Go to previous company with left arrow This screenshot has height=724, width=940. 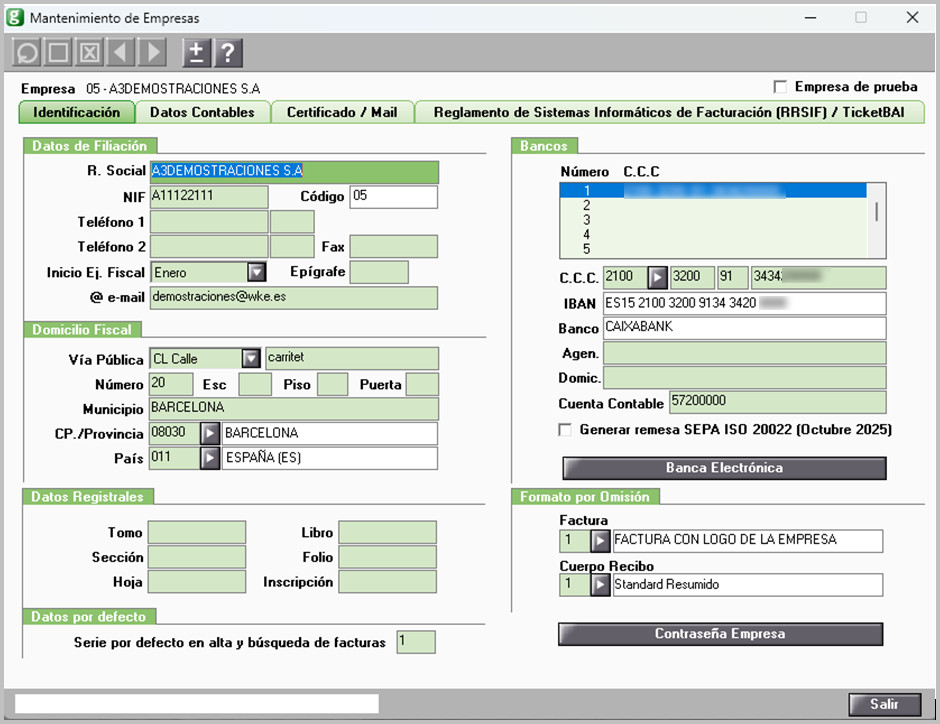pos(120,53)
